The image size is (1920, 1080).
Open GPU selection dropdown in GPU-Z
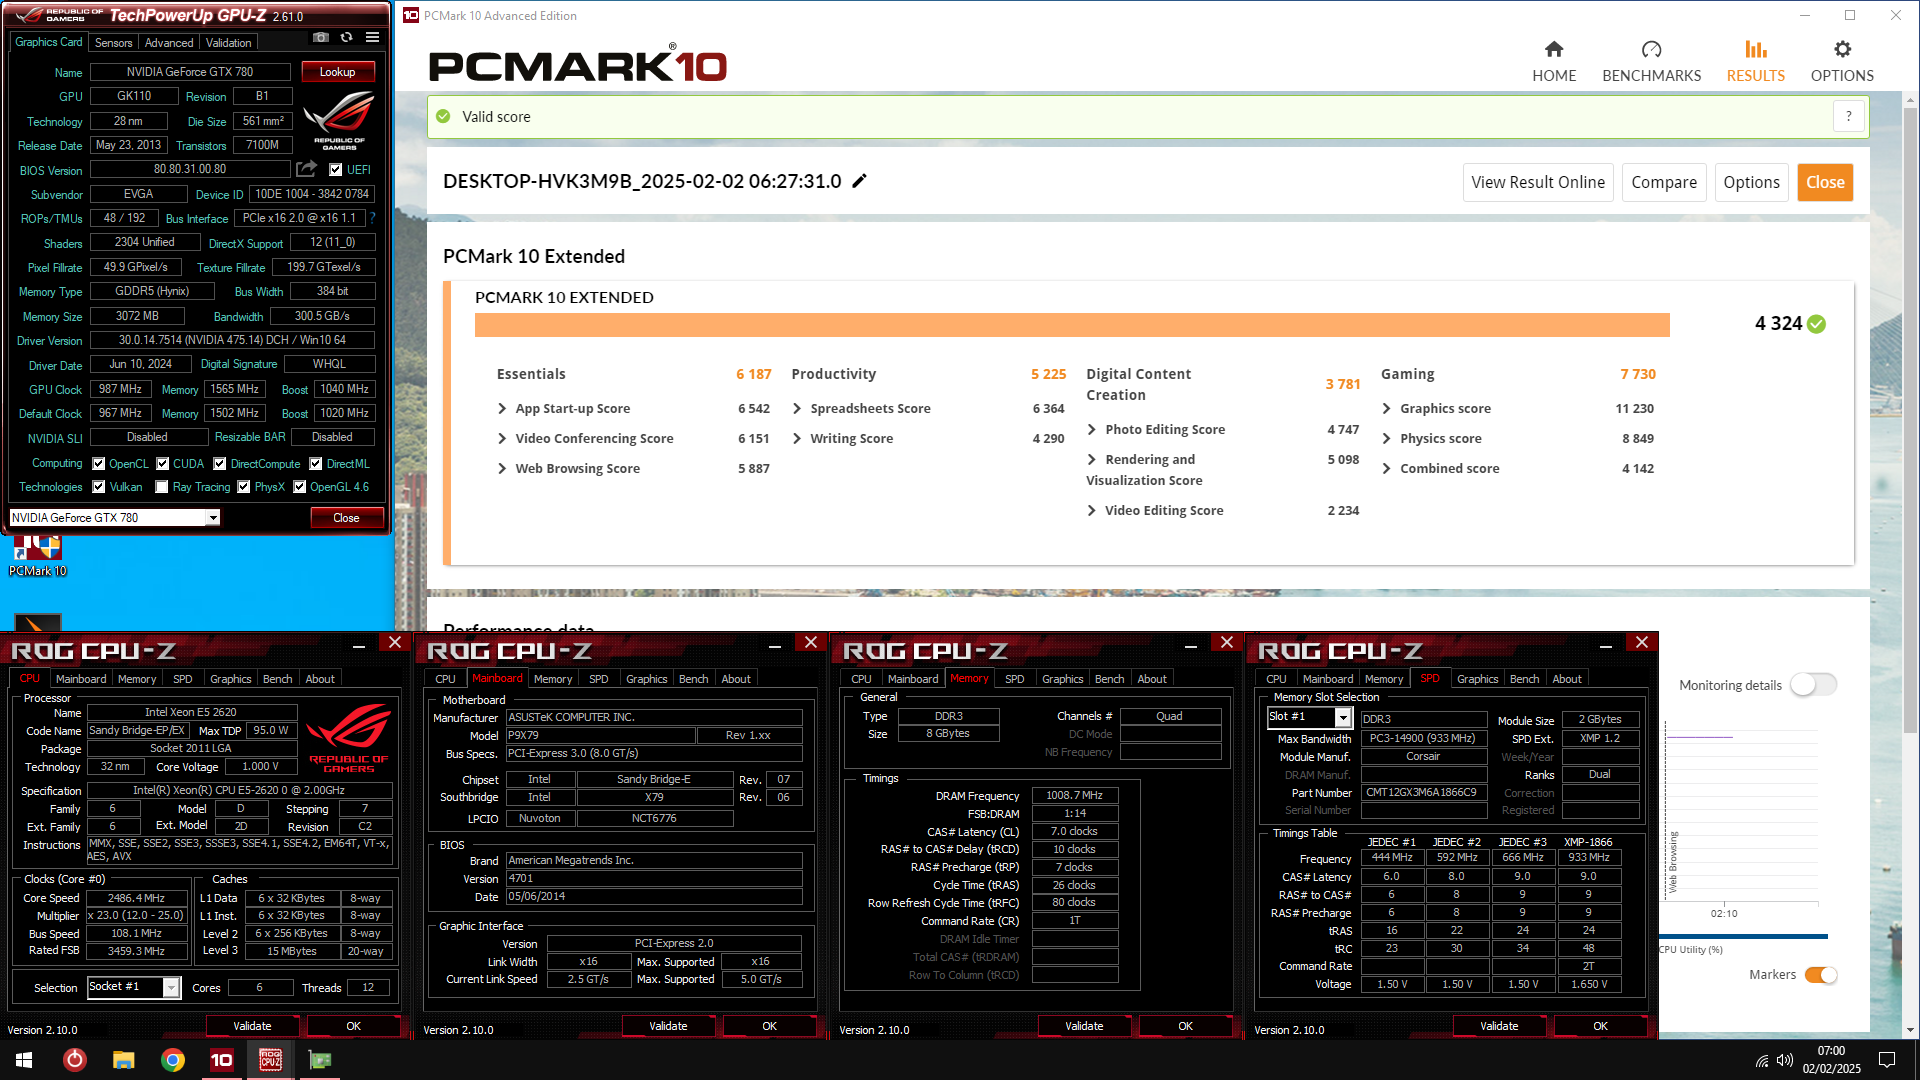tap(213, 518)
